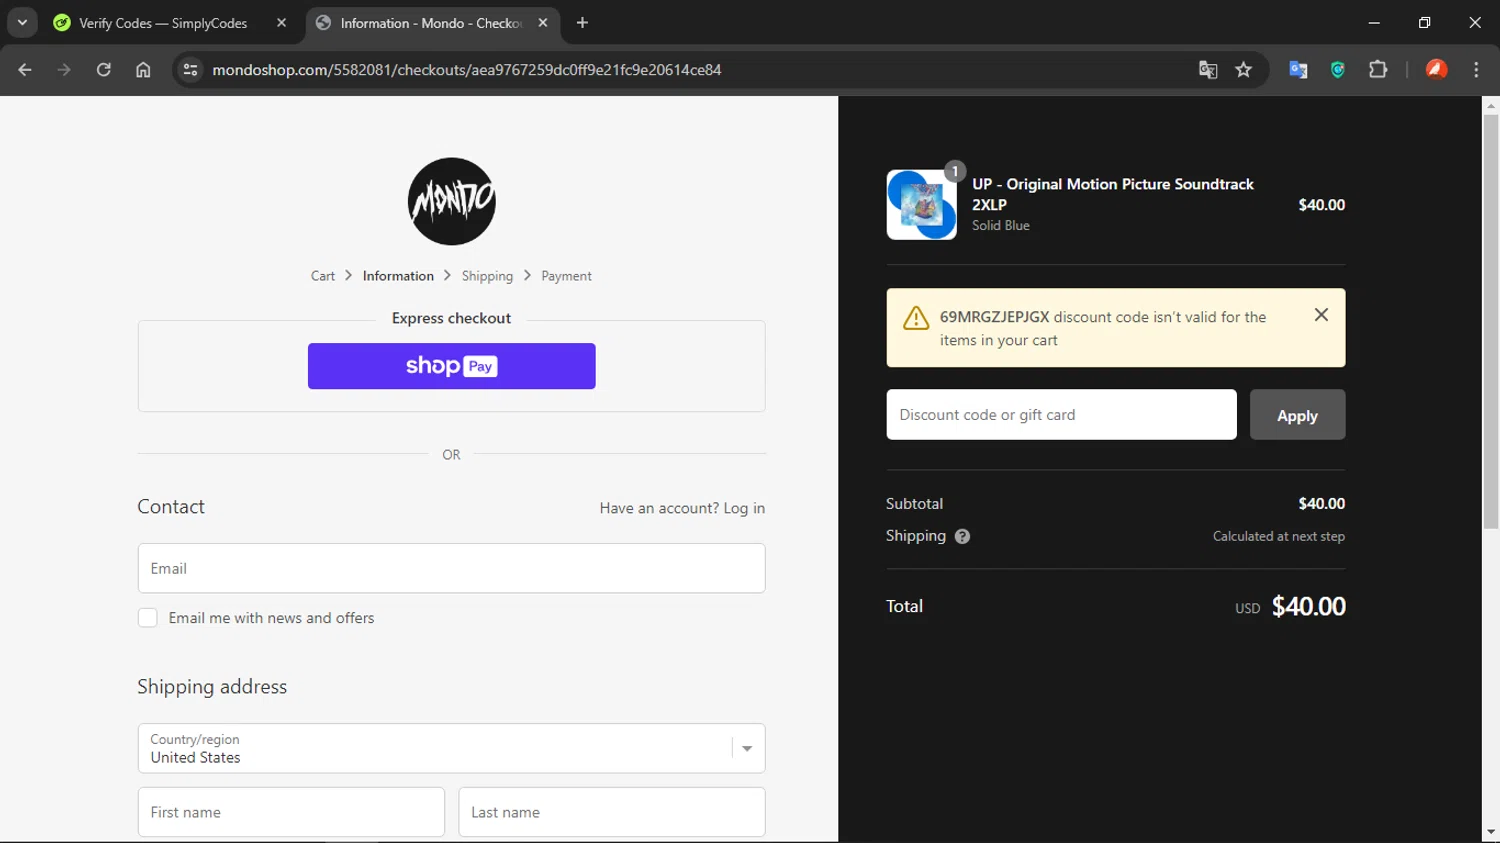This screenshot has height=843, width=1500.
Task: Focus the Discount code or gift card field
Action: point(1061,414)
